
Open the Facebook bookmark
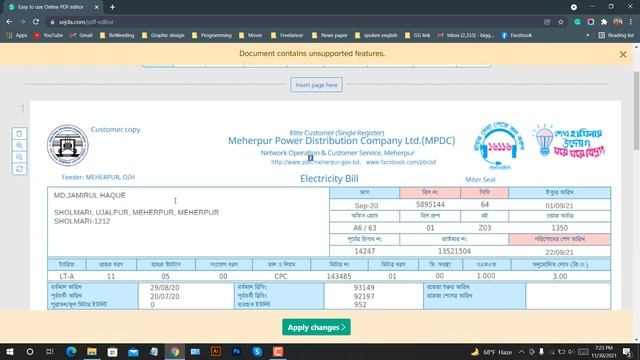[517, 36]
